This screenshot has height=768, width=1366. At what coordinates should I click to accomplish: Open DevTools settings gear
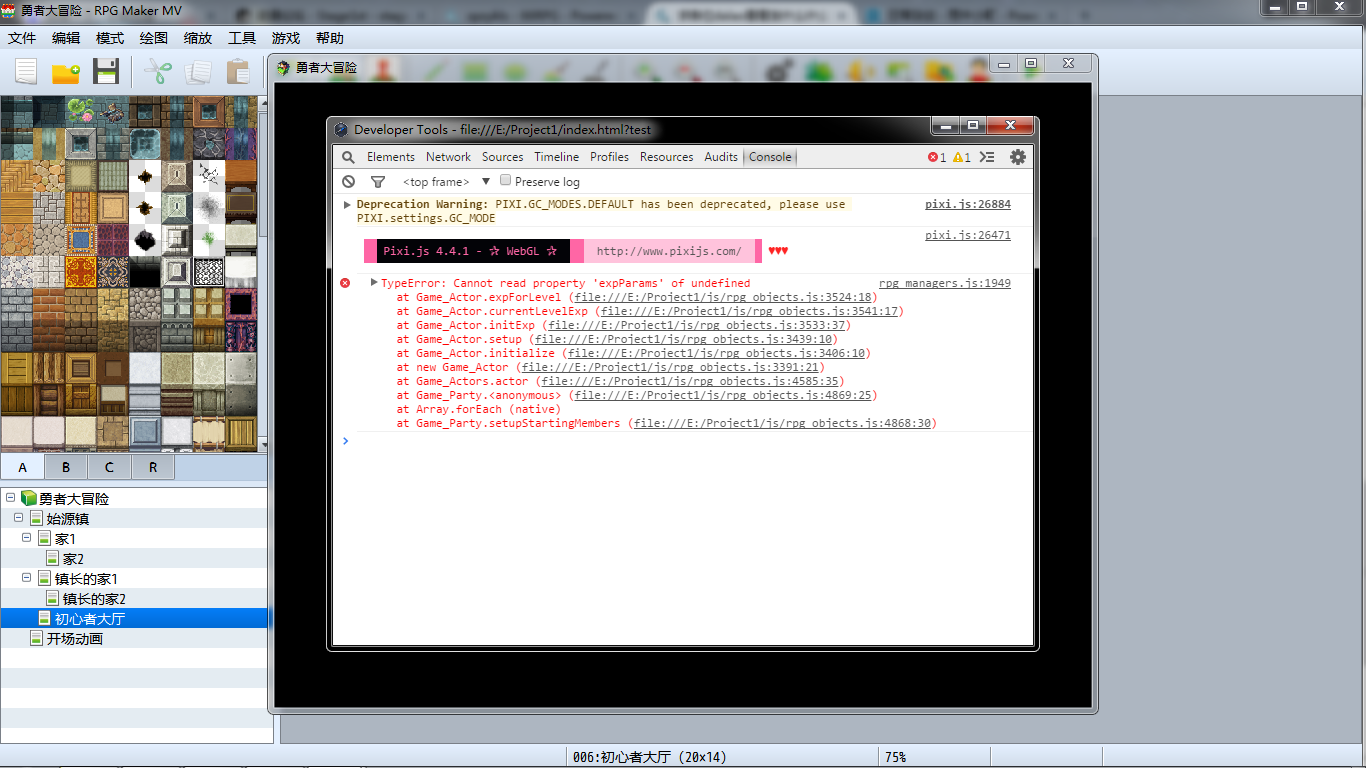tap(1018, 157)
